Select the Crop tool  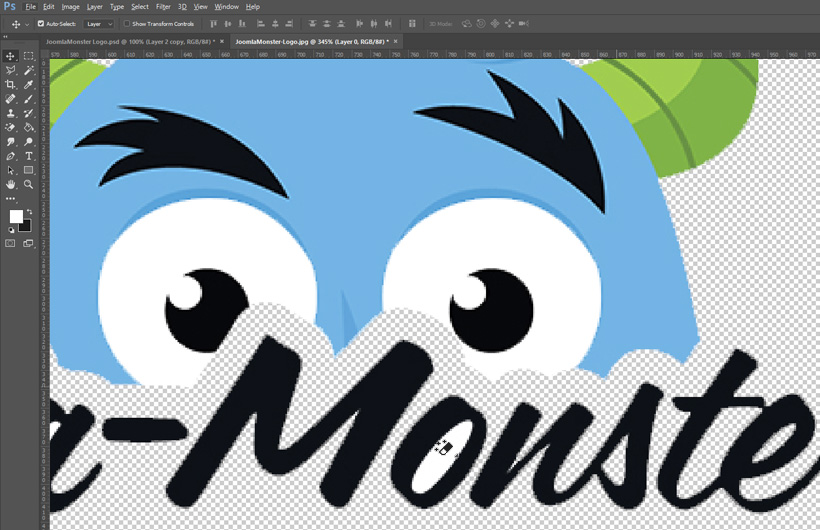pyautogui.click(x=10, y=84)
